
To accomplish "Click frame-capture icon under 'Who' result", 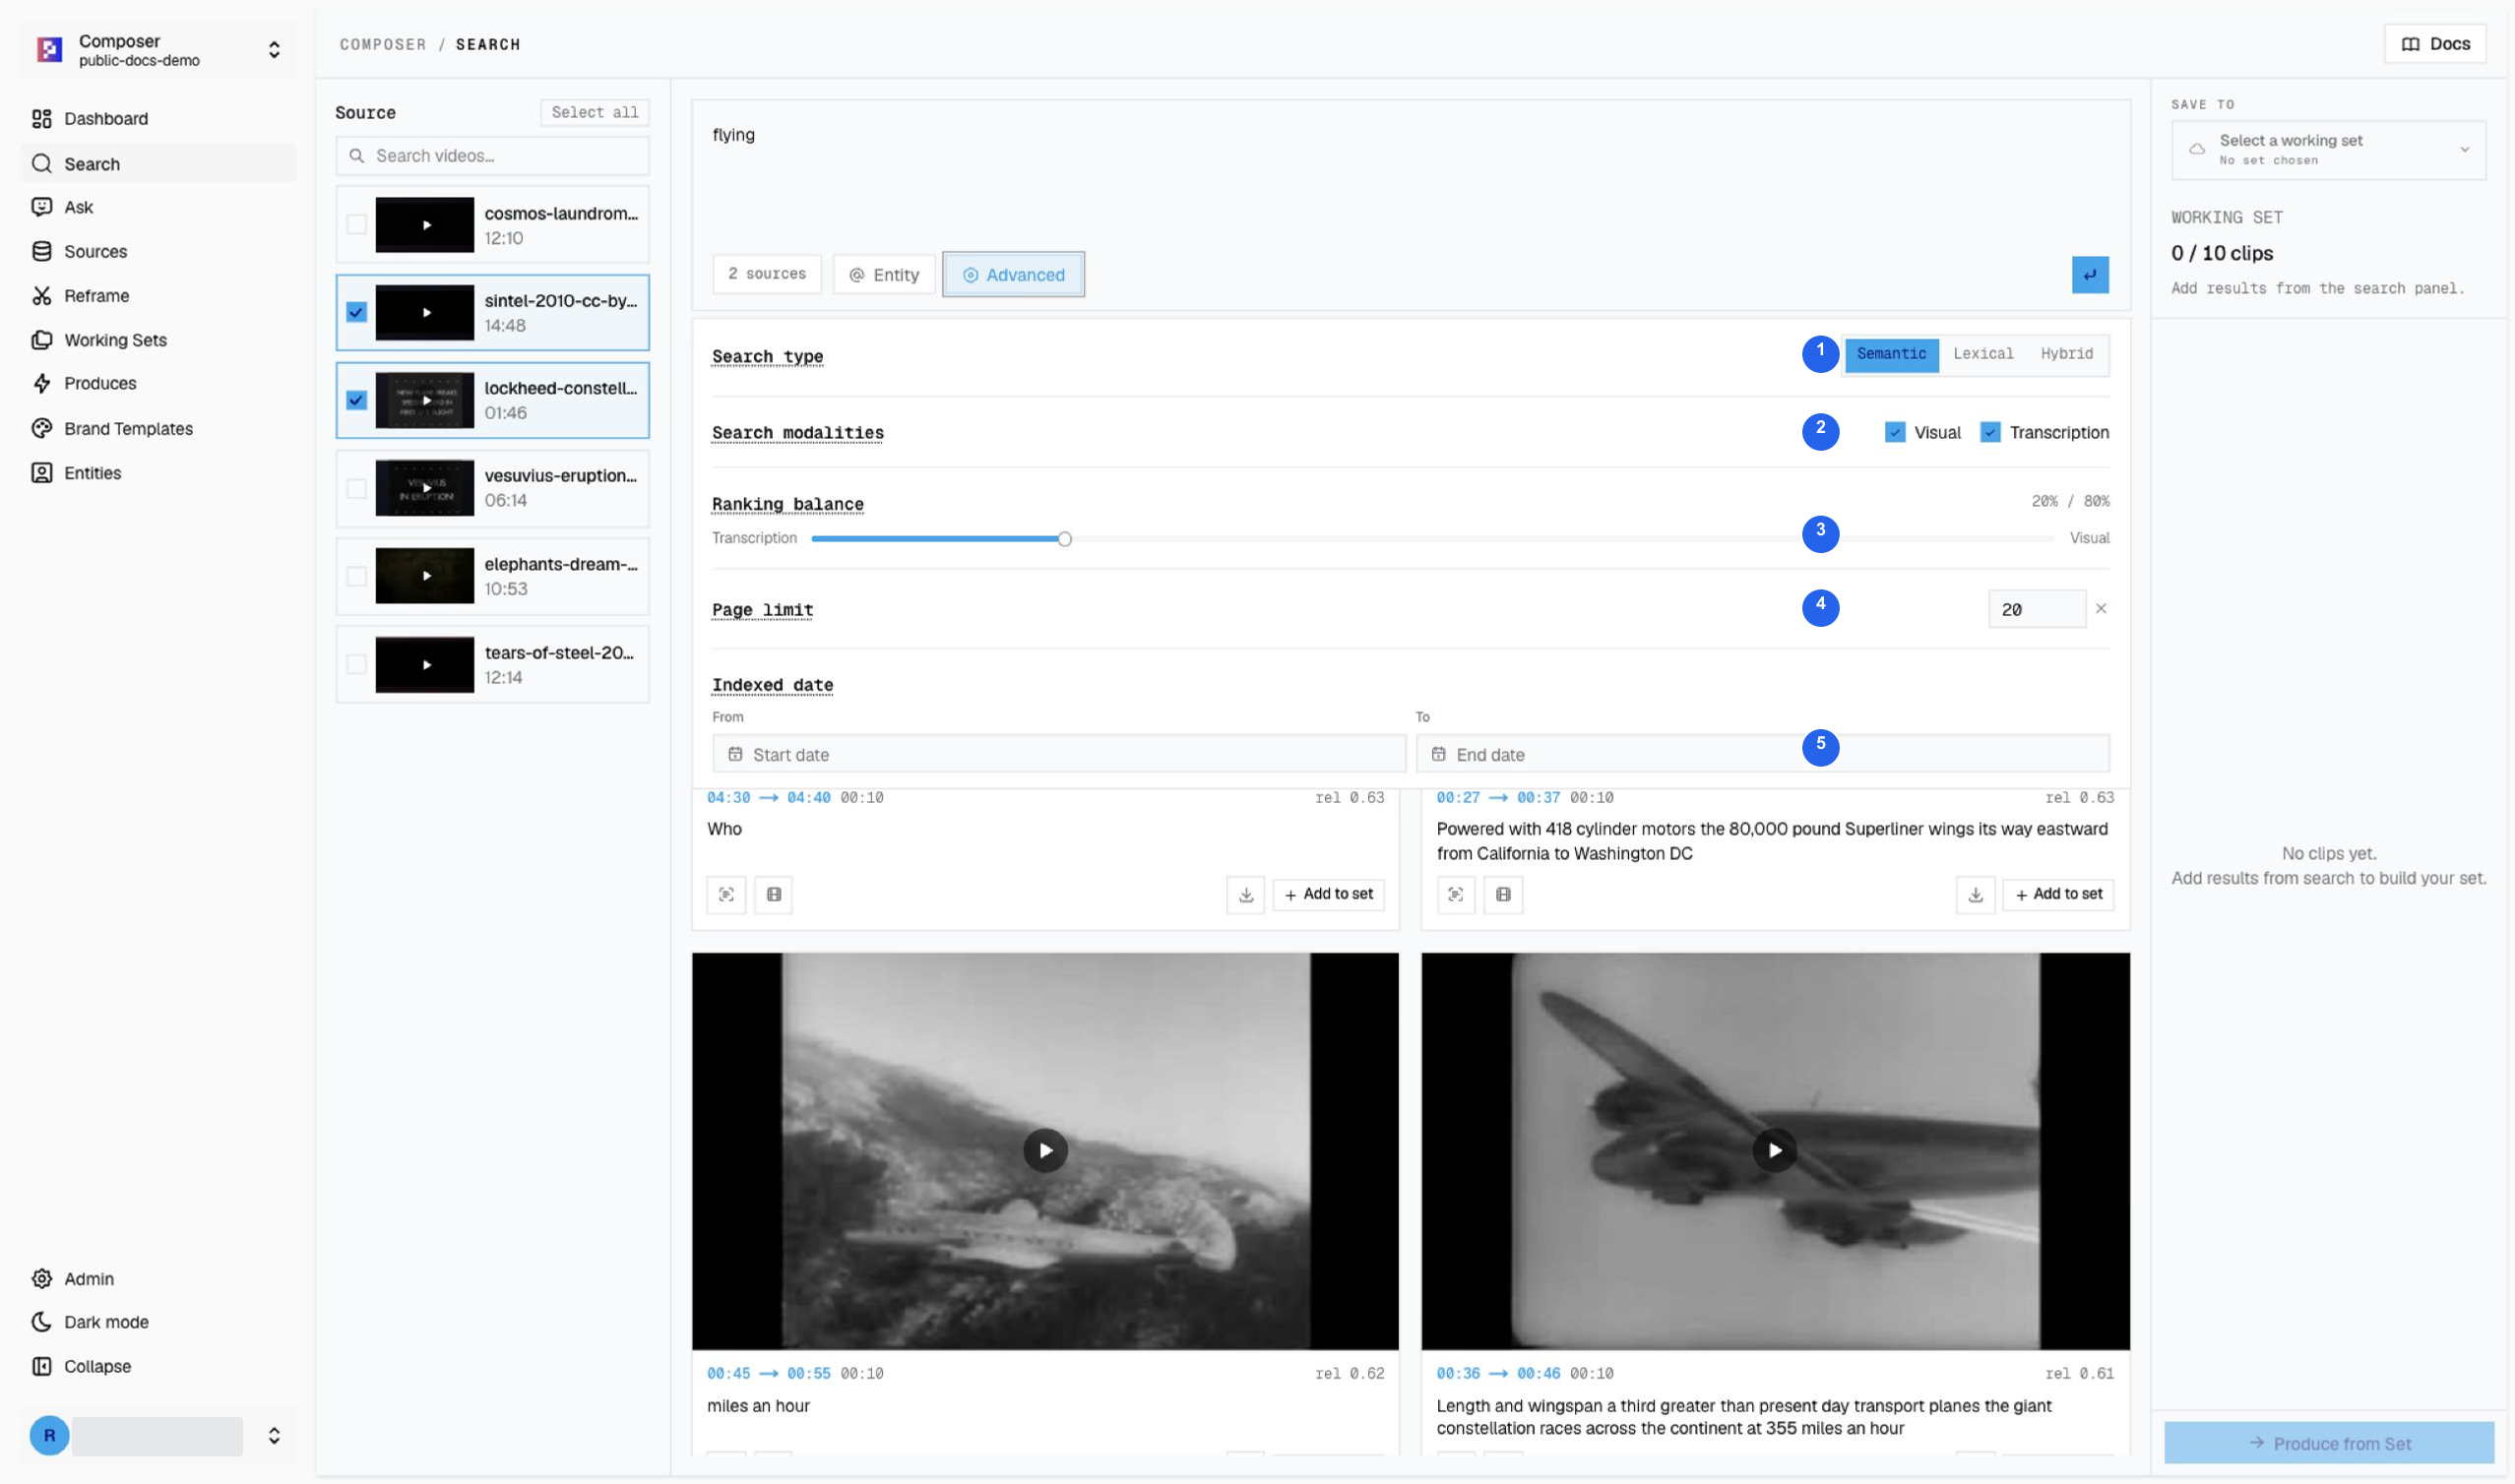I will pyautogui.click(x=726, y=894).
